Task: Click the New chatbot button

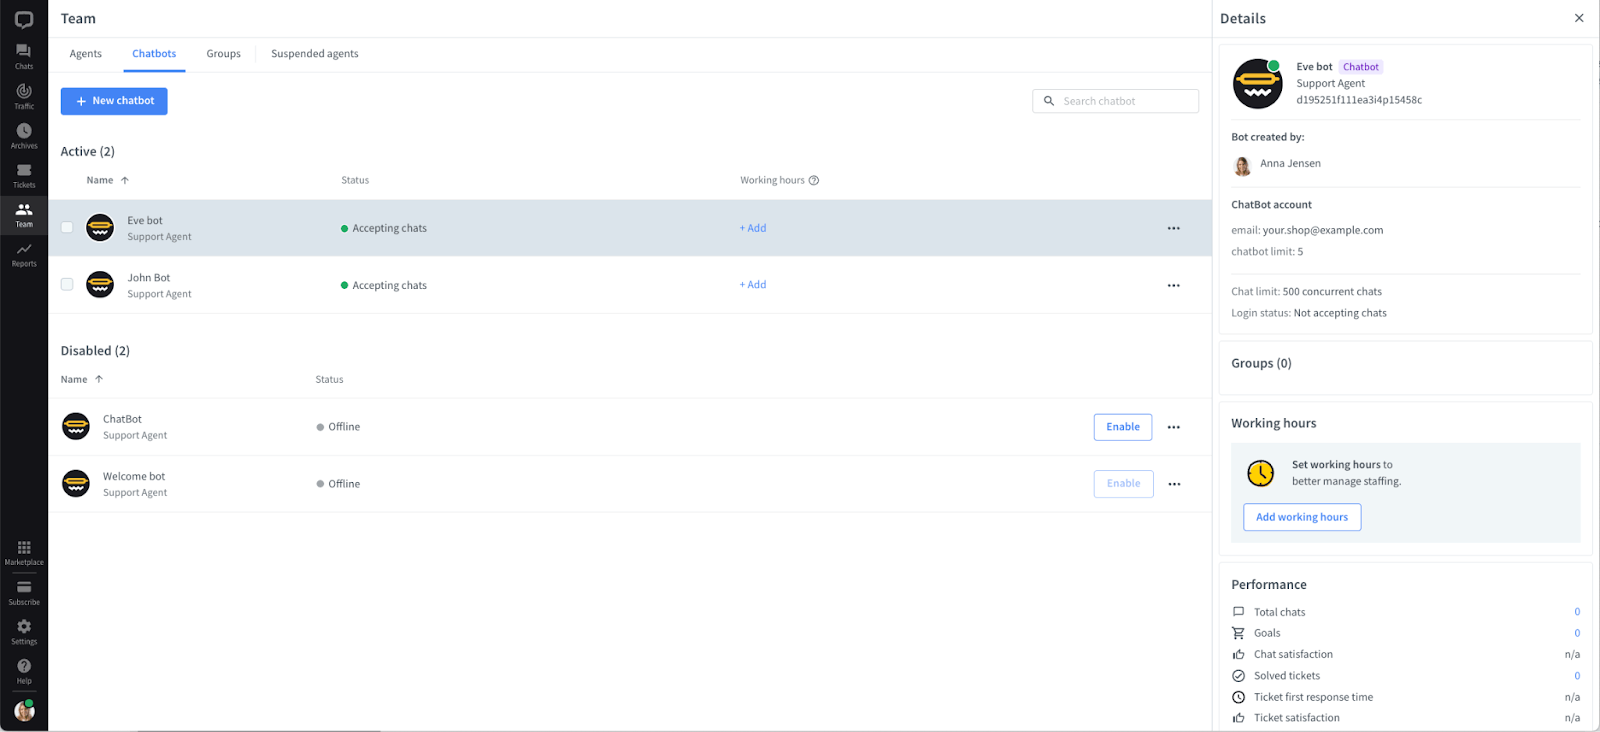Action: pos(114,101)
